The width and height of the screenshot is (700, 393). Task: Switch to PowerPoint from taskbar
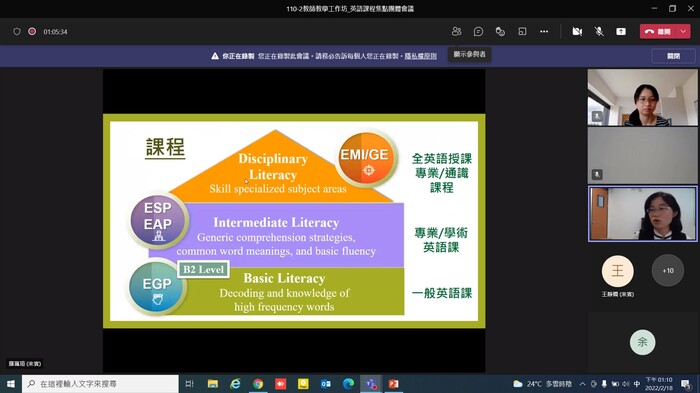tap(393, 384)
